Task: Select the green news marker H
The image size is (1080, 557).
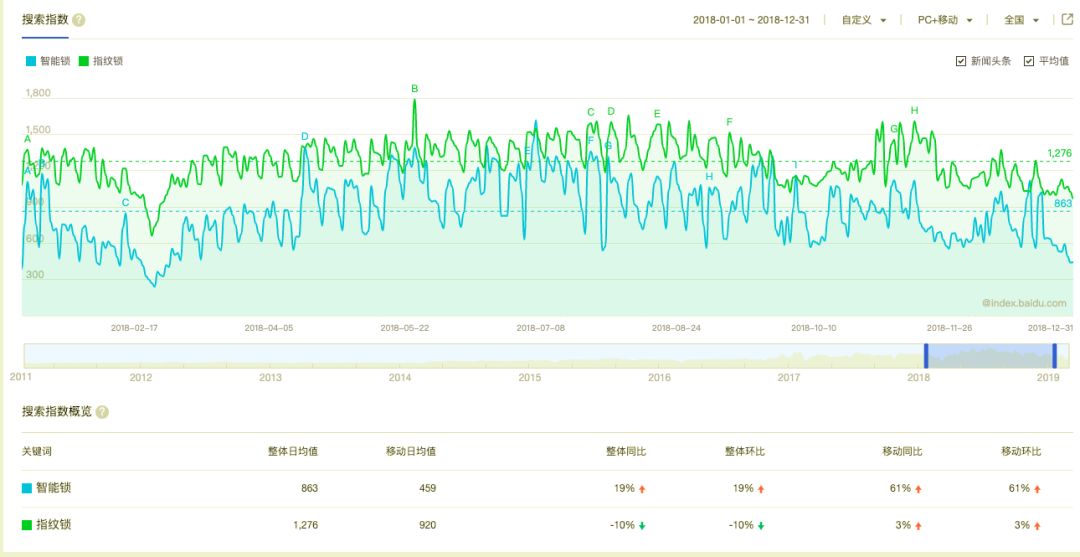Action: click(x=914, y=110)
